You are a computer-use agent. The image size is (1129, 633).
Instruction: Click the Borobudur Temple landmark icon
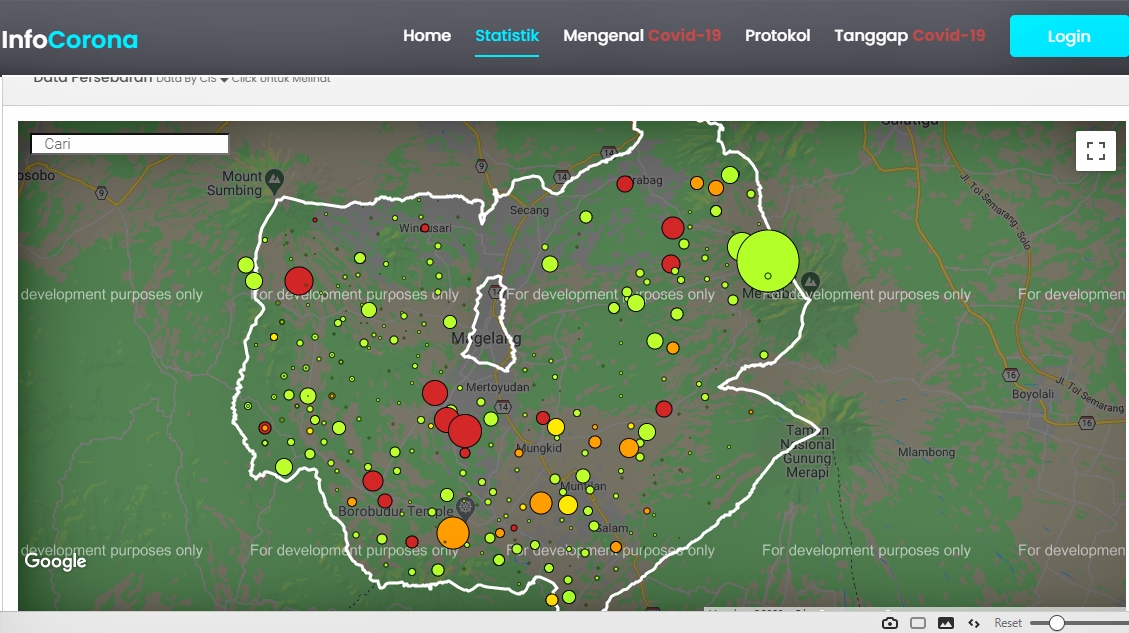point(466,507)
